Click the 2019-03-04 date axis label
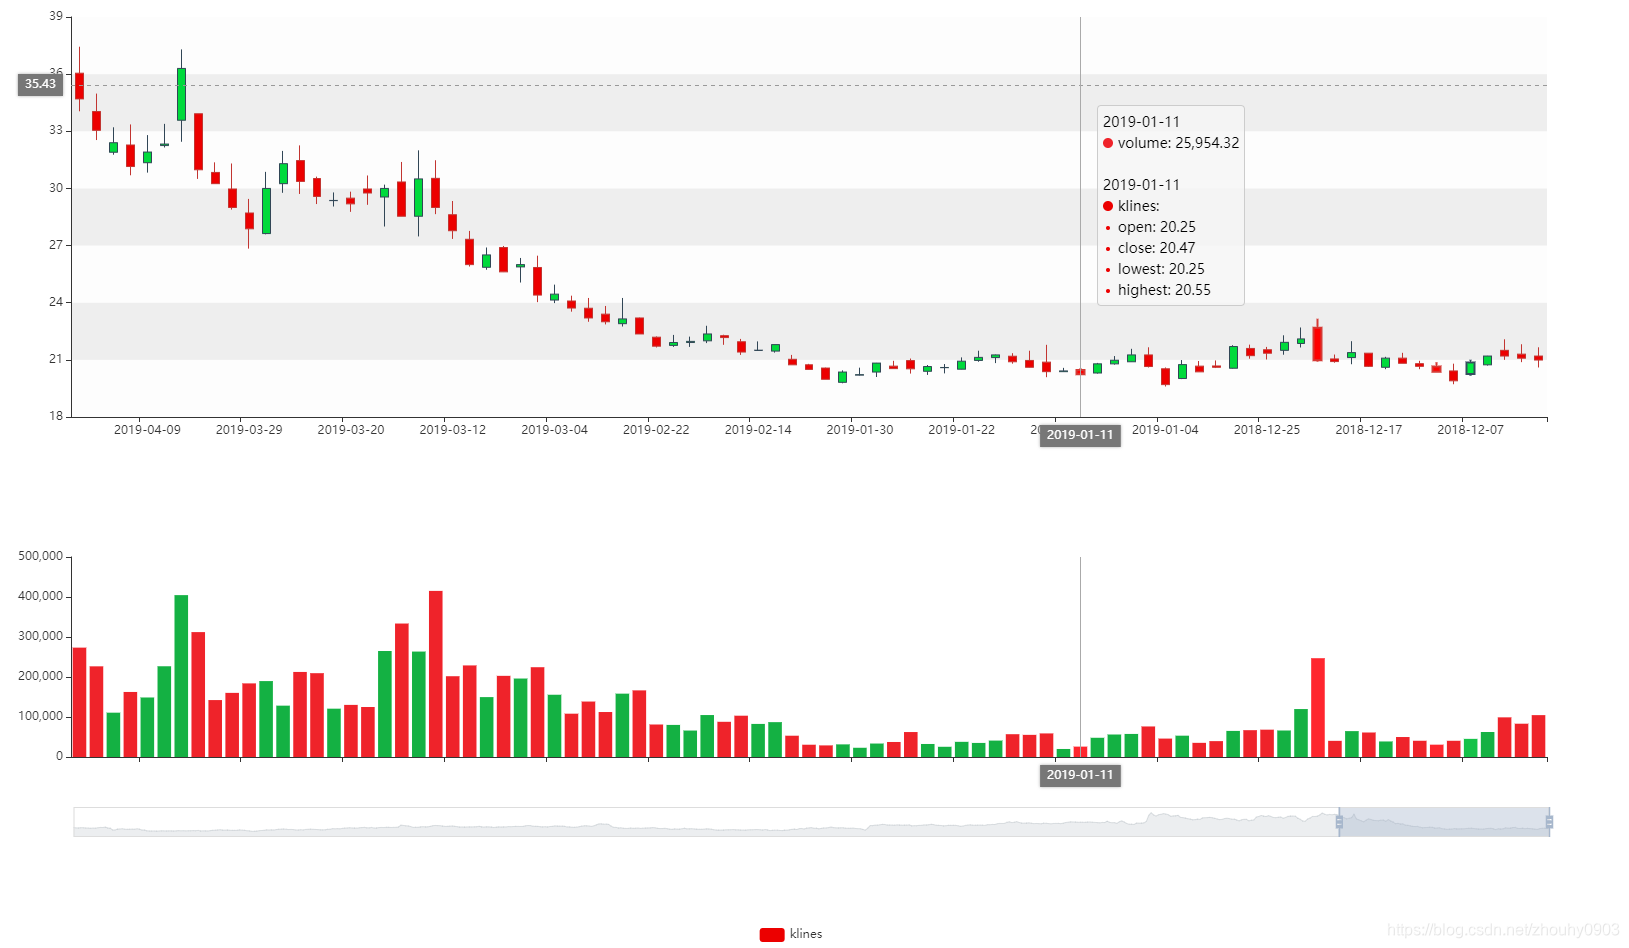Viewport: 1629px width, 948px height. (x=555, y=430)
